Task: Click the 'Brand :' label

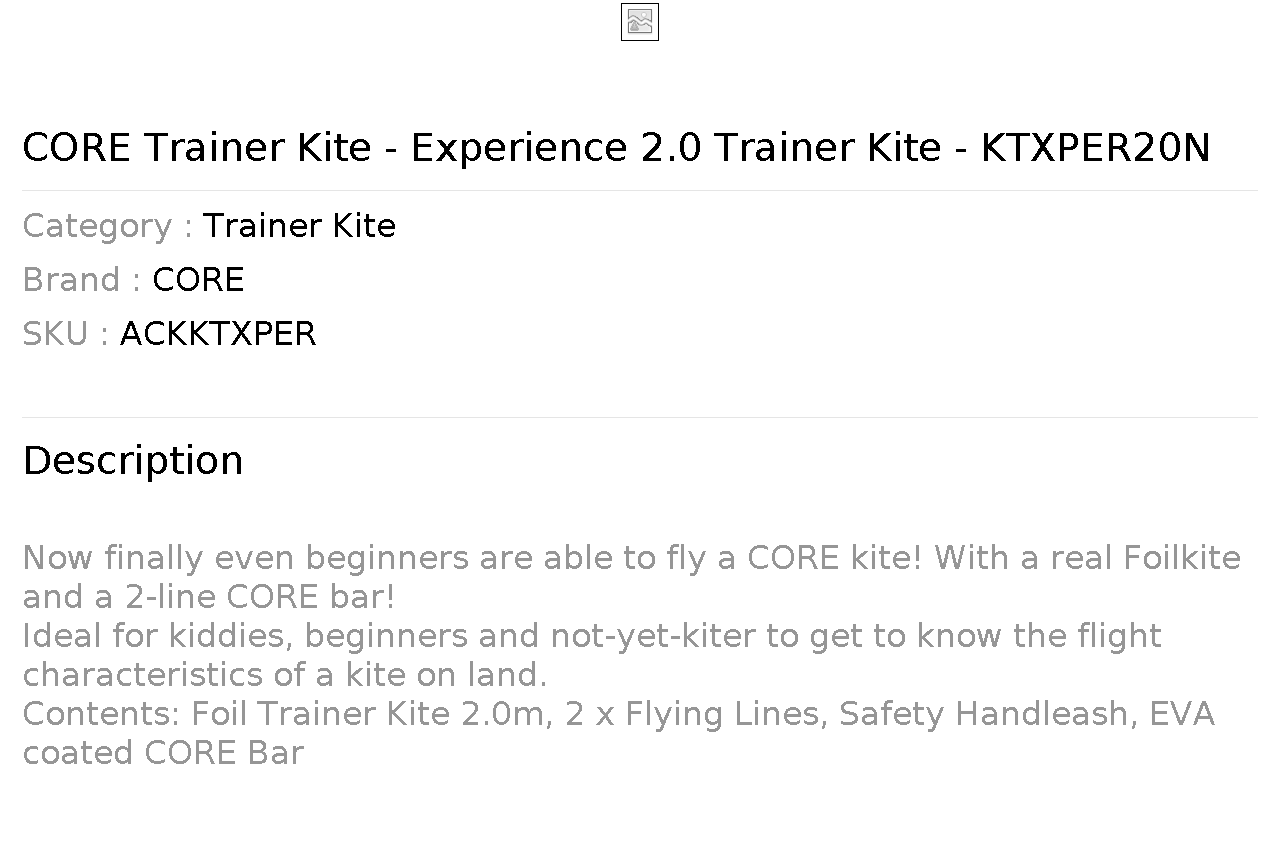Action: (x=82, y=280)
